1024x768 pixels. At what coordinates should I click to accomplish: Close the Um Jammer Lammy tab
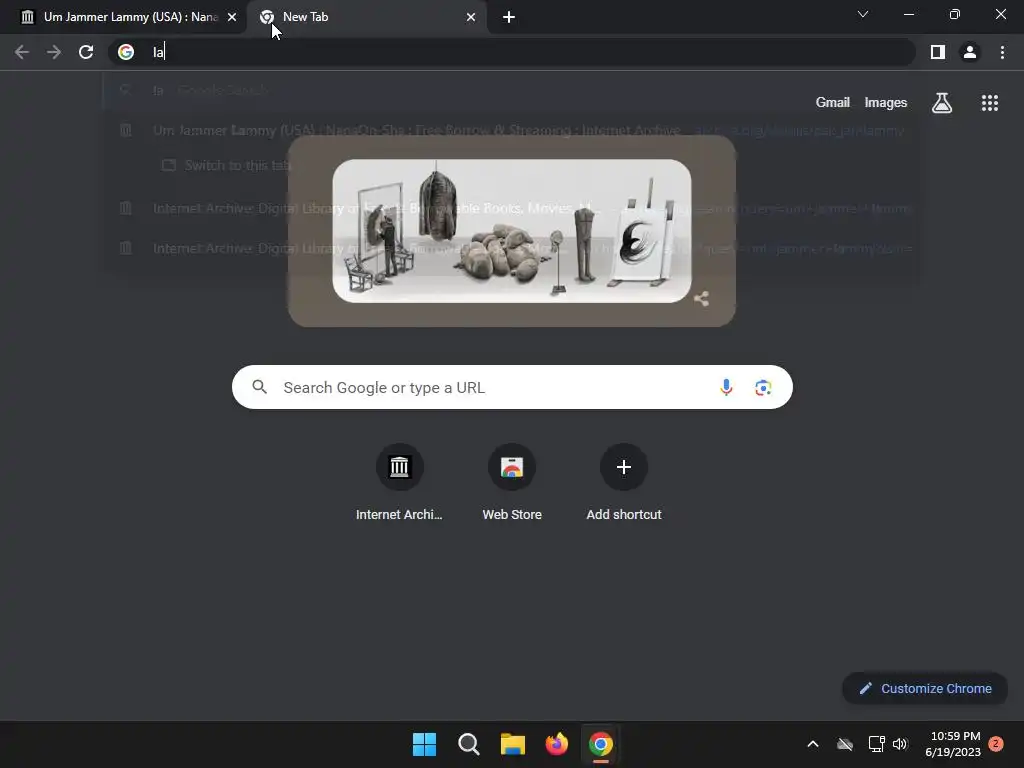tap(232, 17)
